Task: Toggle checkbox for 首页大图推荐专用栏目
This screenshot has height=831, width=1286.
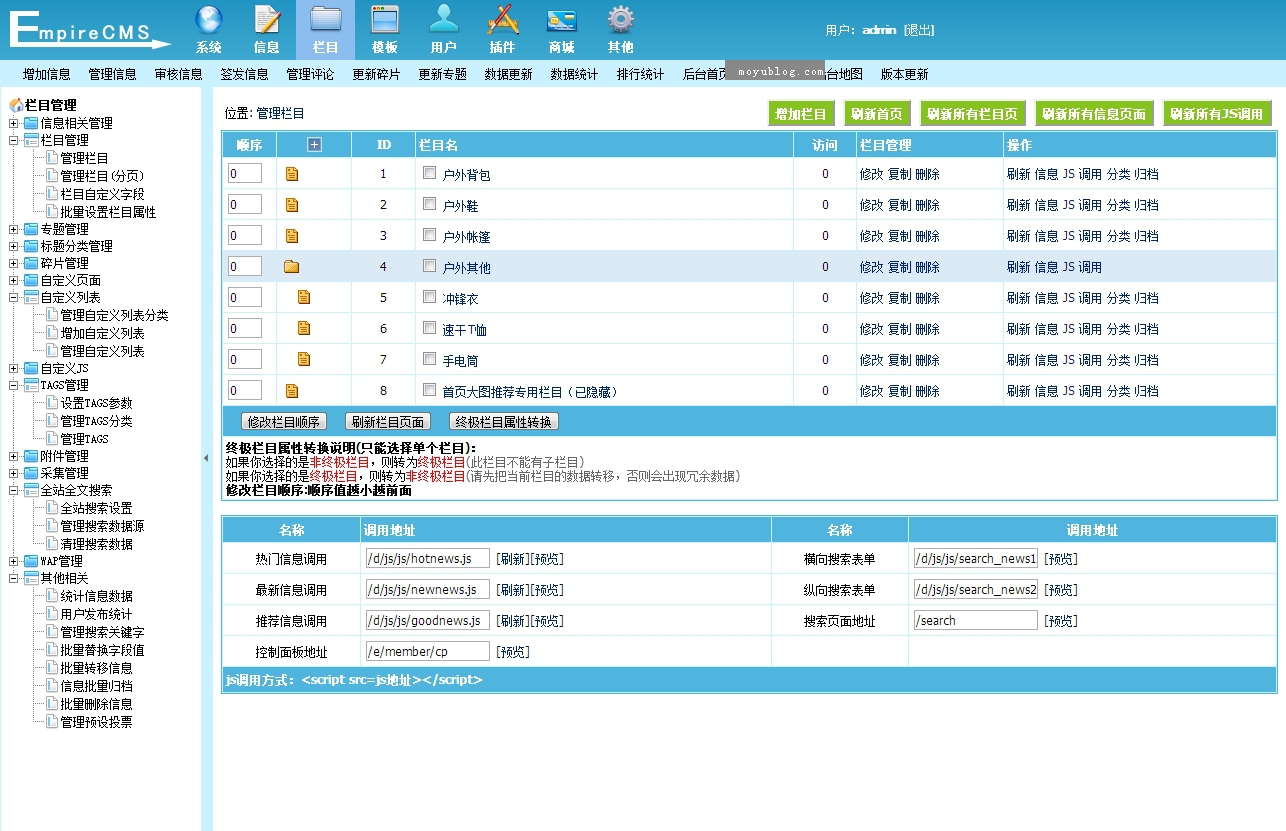Action: pyautogui.click(x=429, y=390)
